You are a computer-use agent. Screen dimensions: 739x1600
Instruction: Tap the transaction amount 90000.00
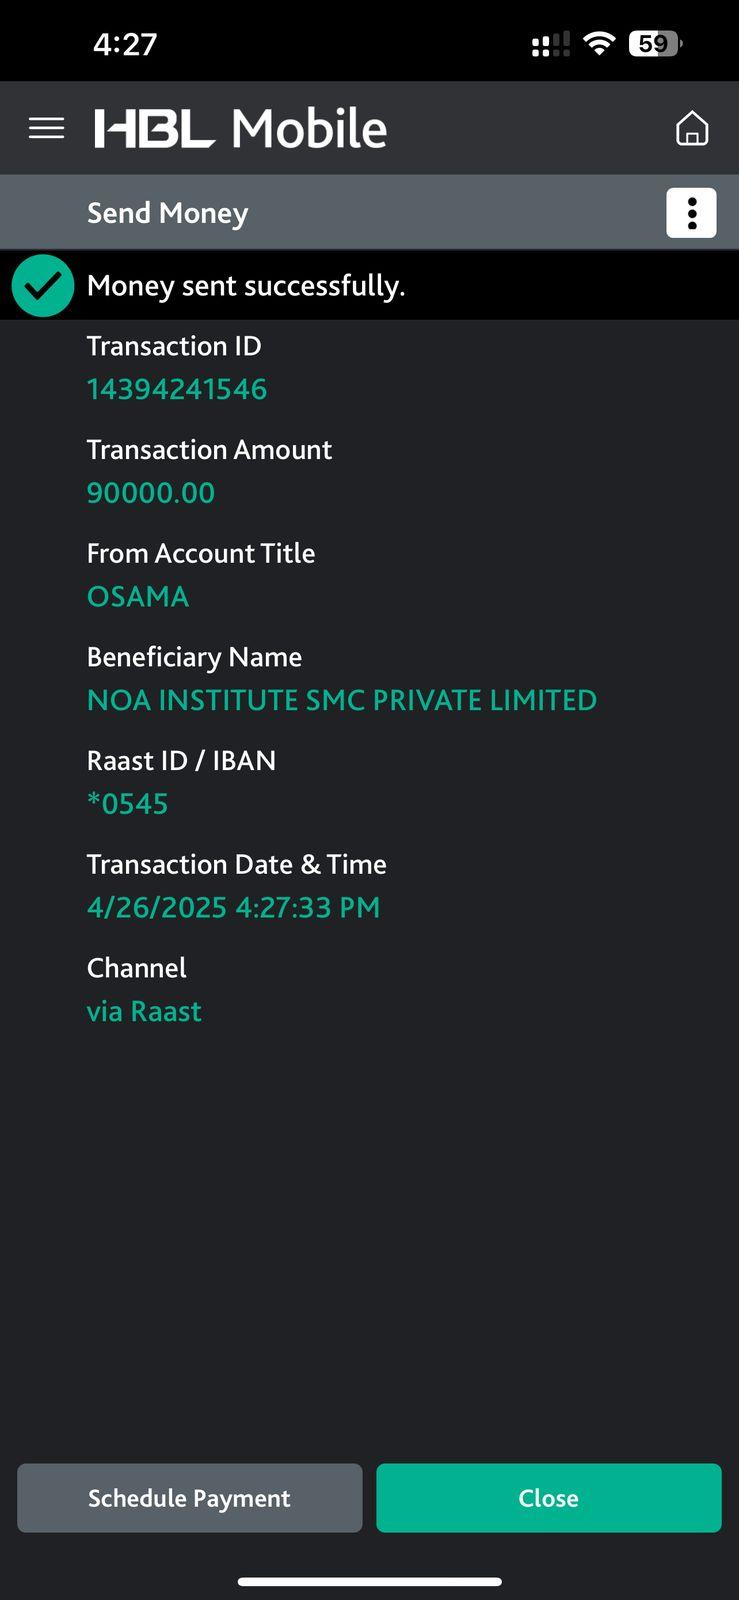point(151,493)
